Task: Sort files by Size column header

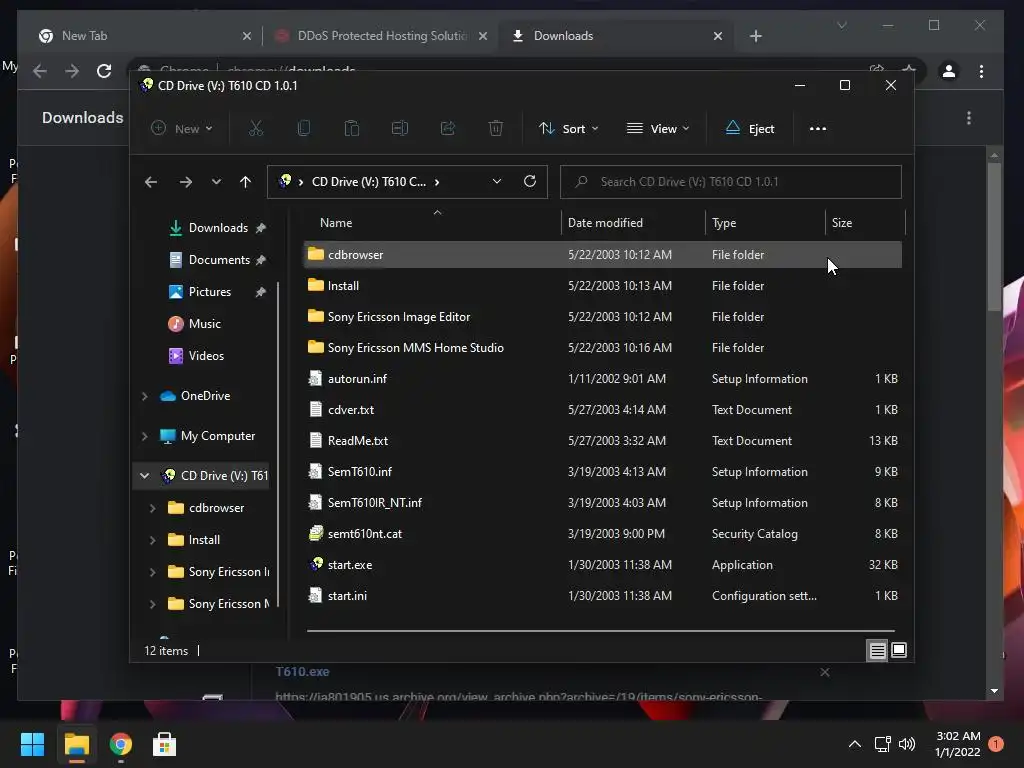Action: click(x=865, y=223)
